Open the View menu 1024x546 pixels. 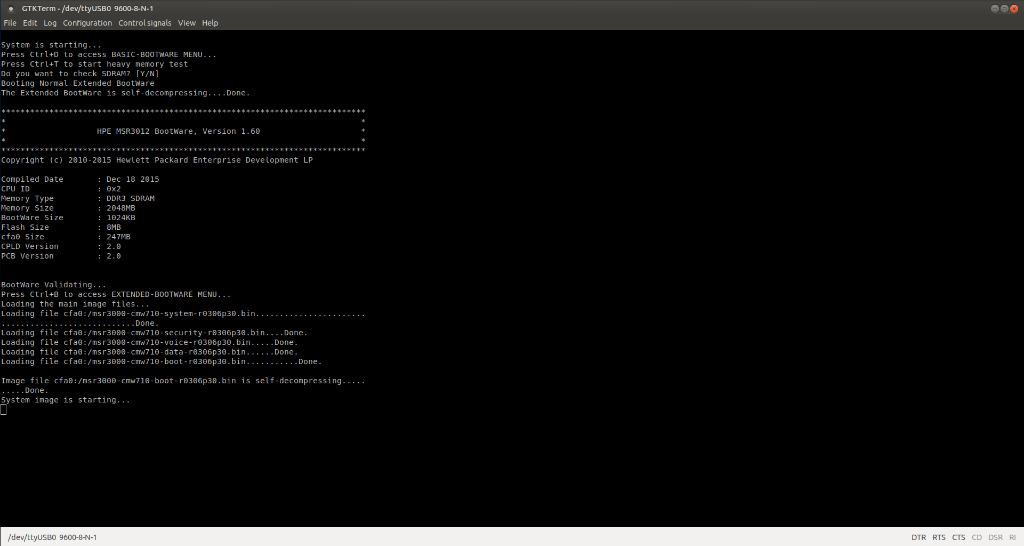coord(187,23)
